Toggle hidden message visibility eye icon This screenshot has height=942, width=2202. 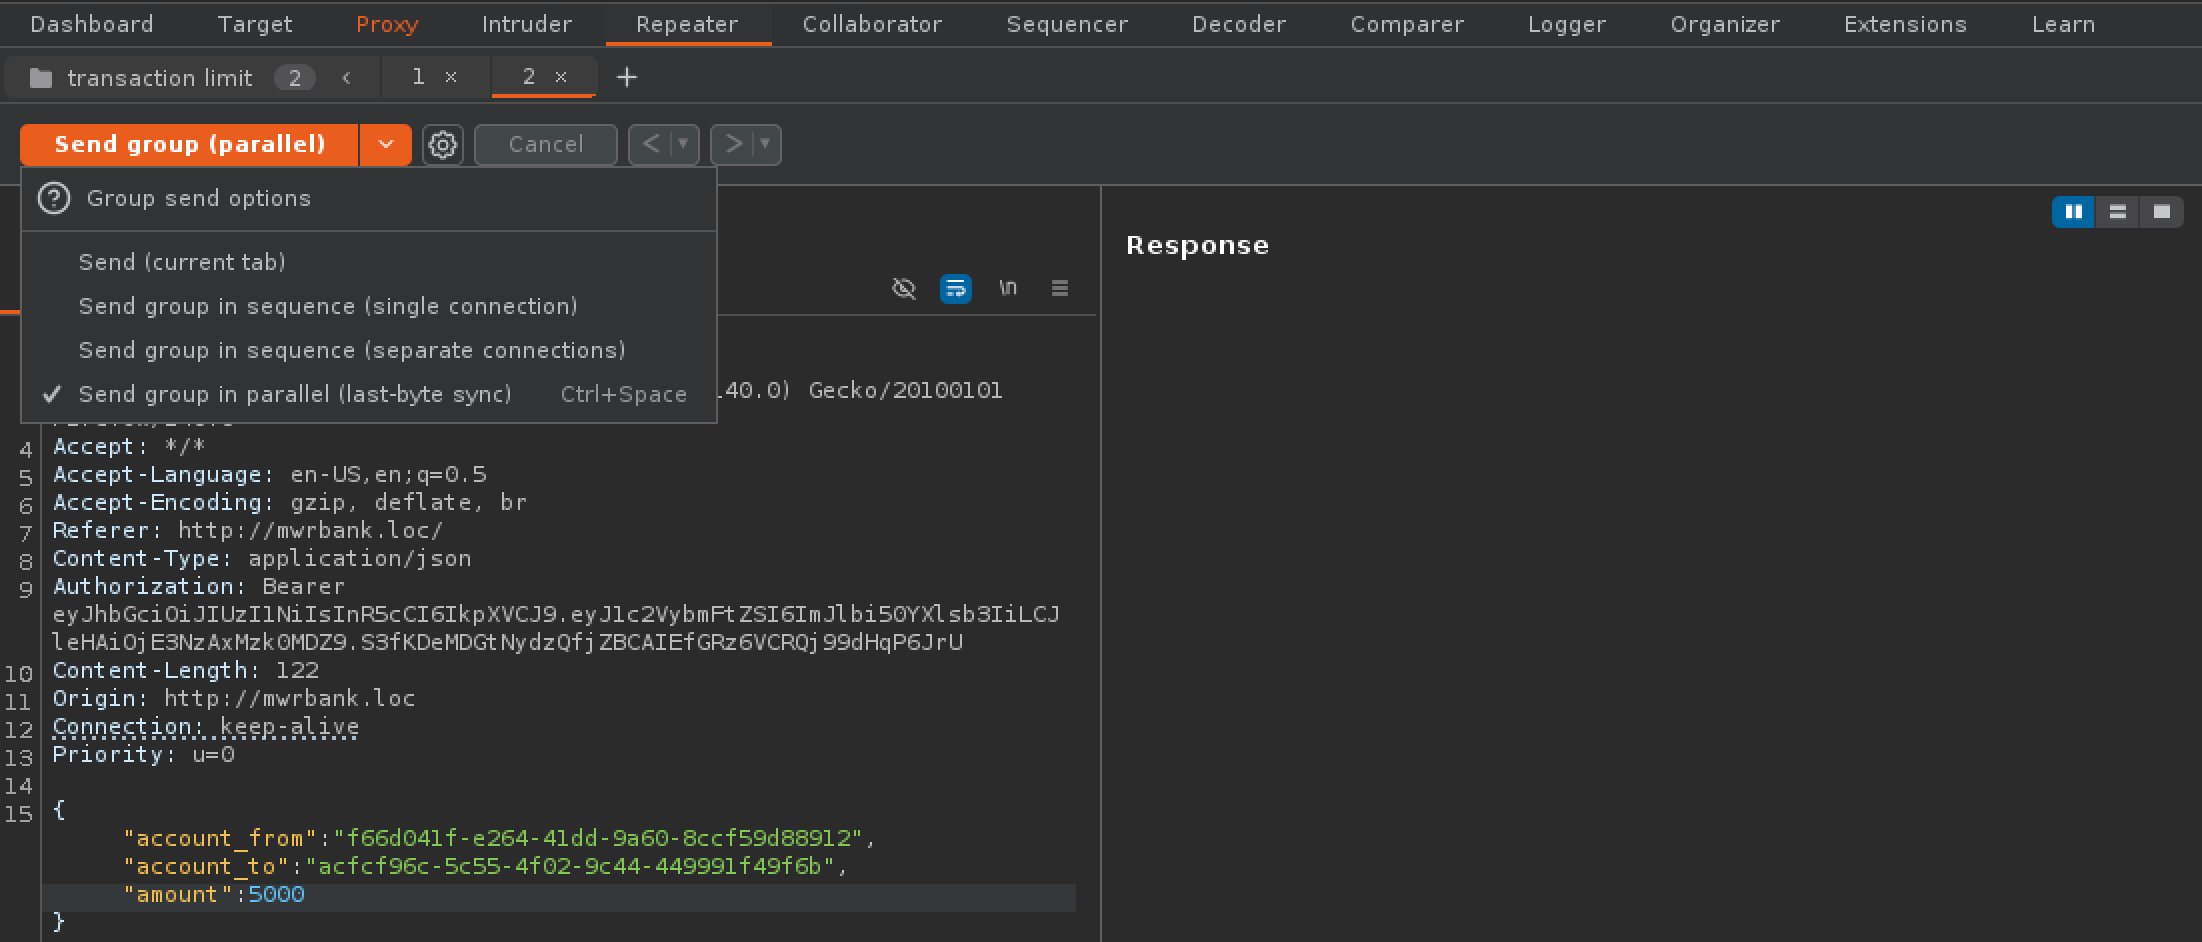pyautogui.click(x=903, y=289)
